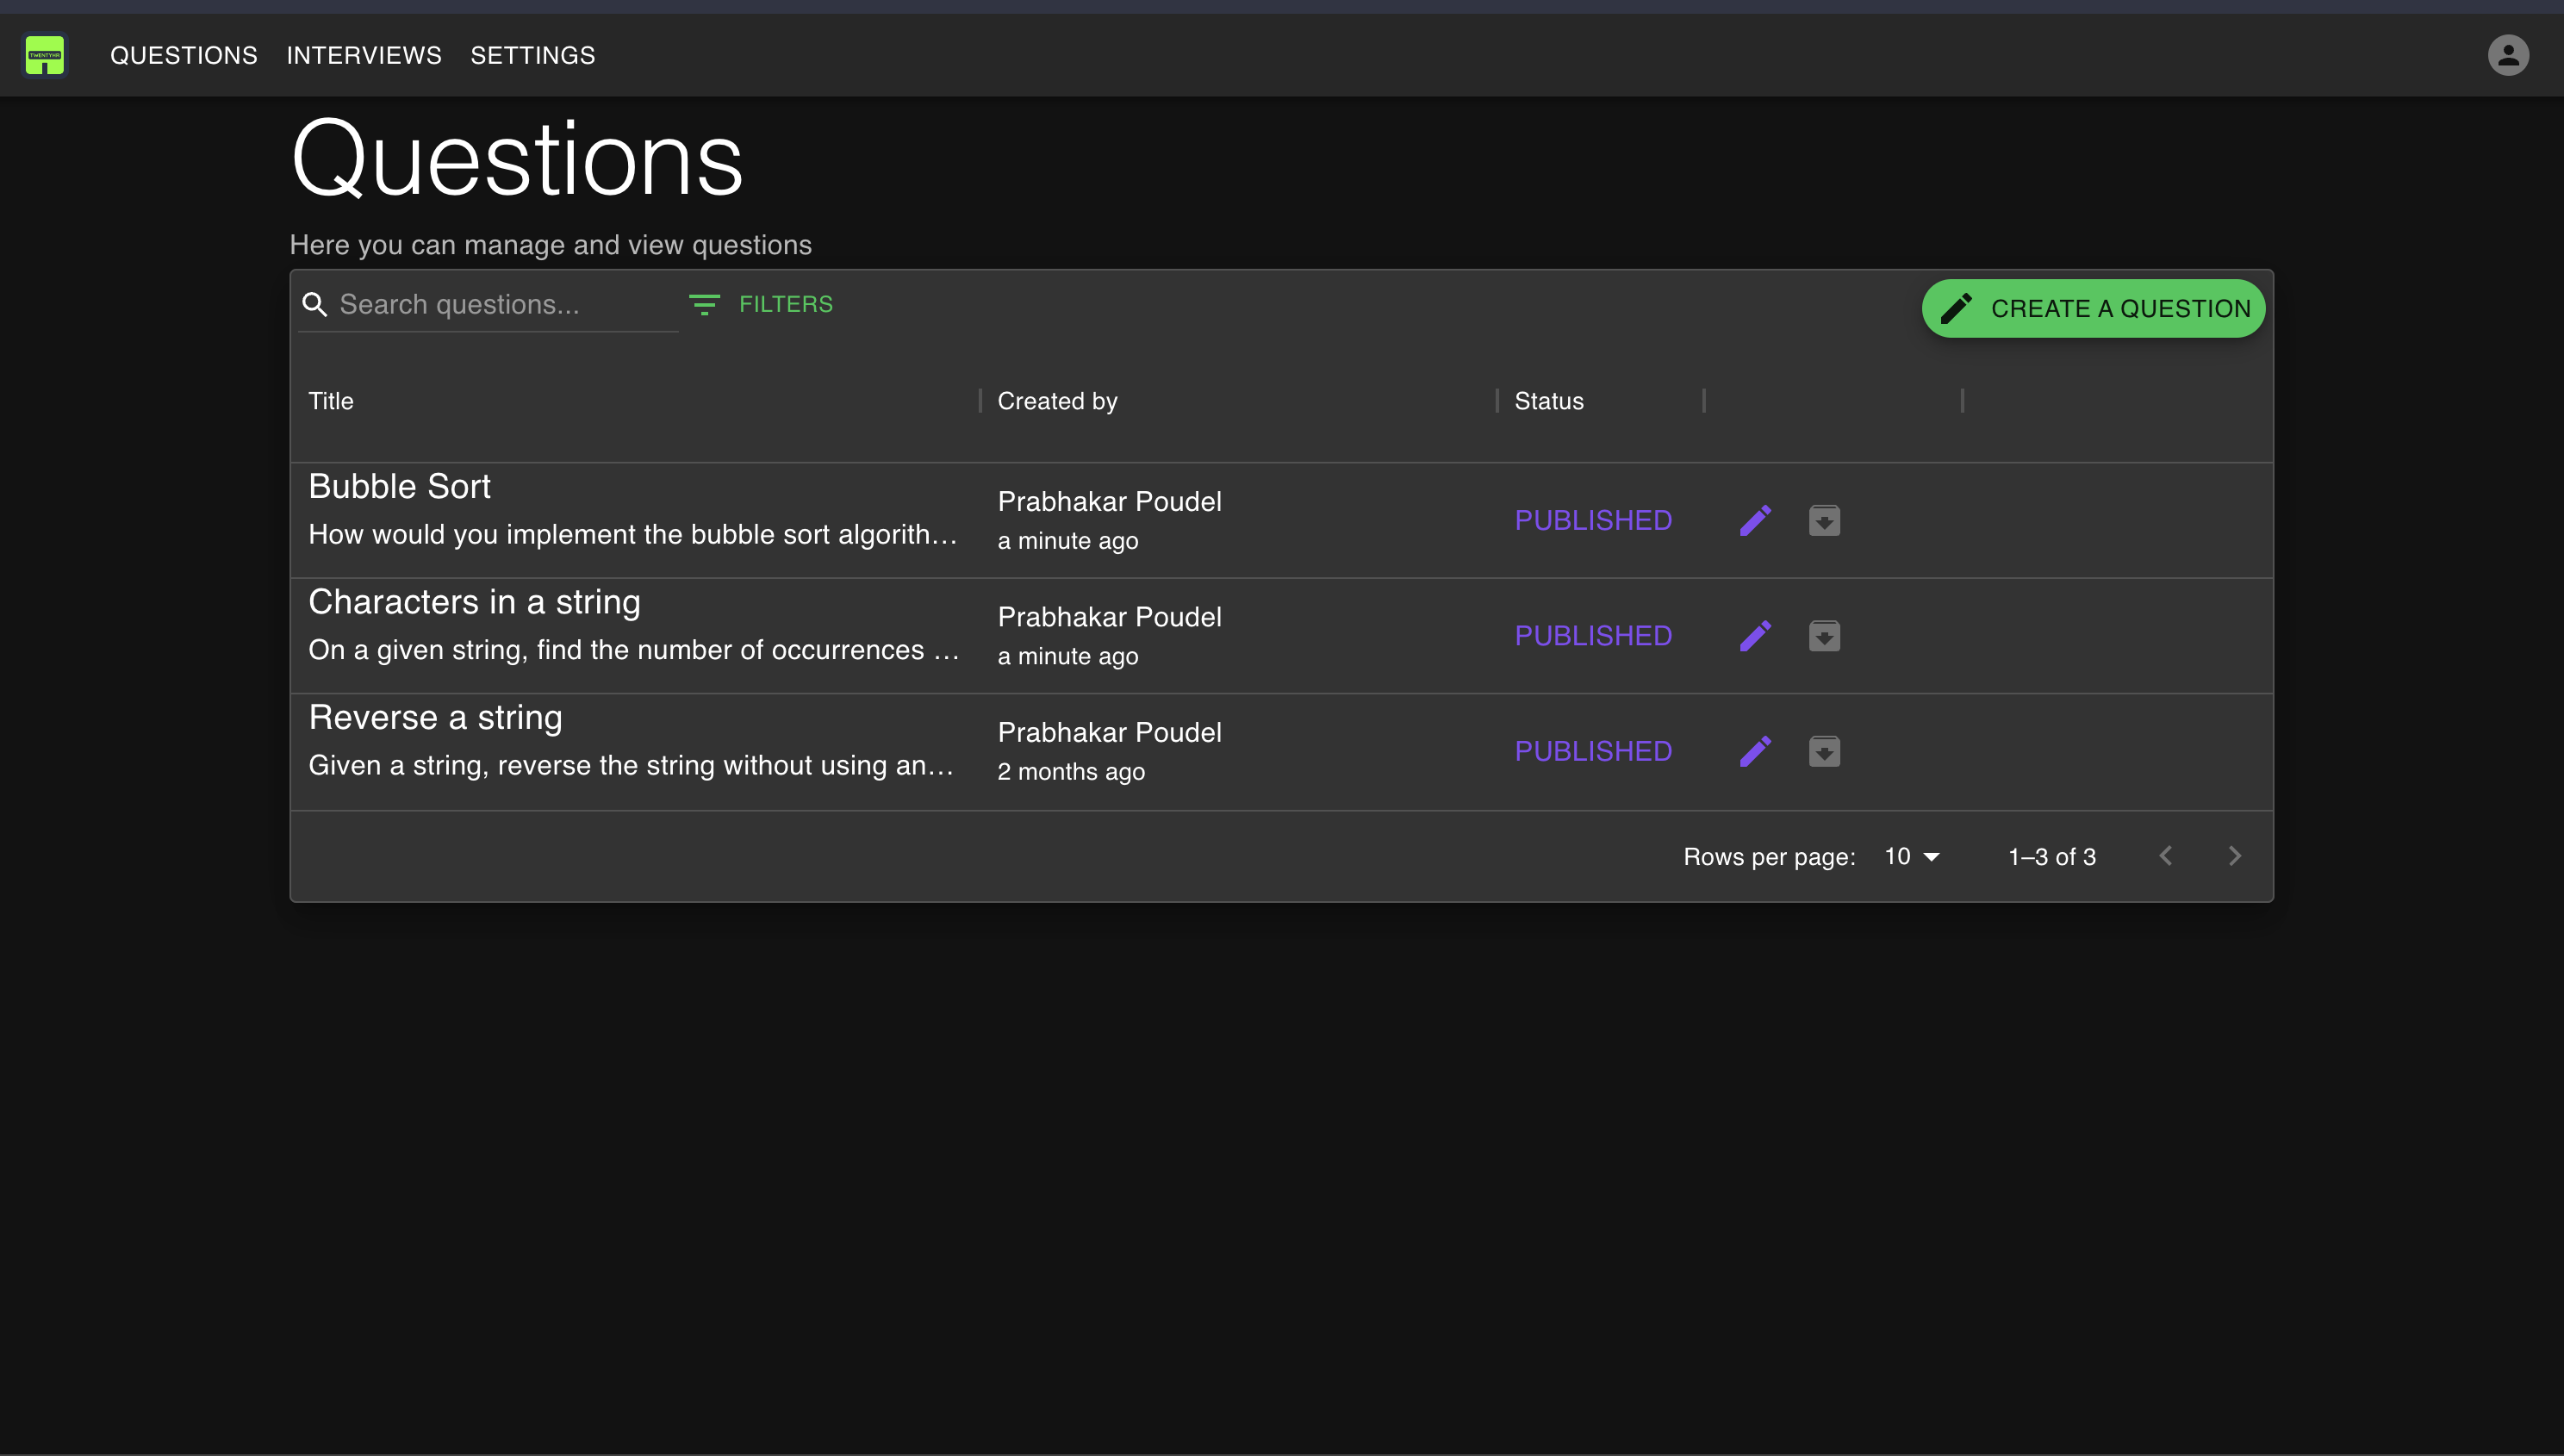Archive the Characters in a string question

pyautogui.click(x=1824, y=636)
